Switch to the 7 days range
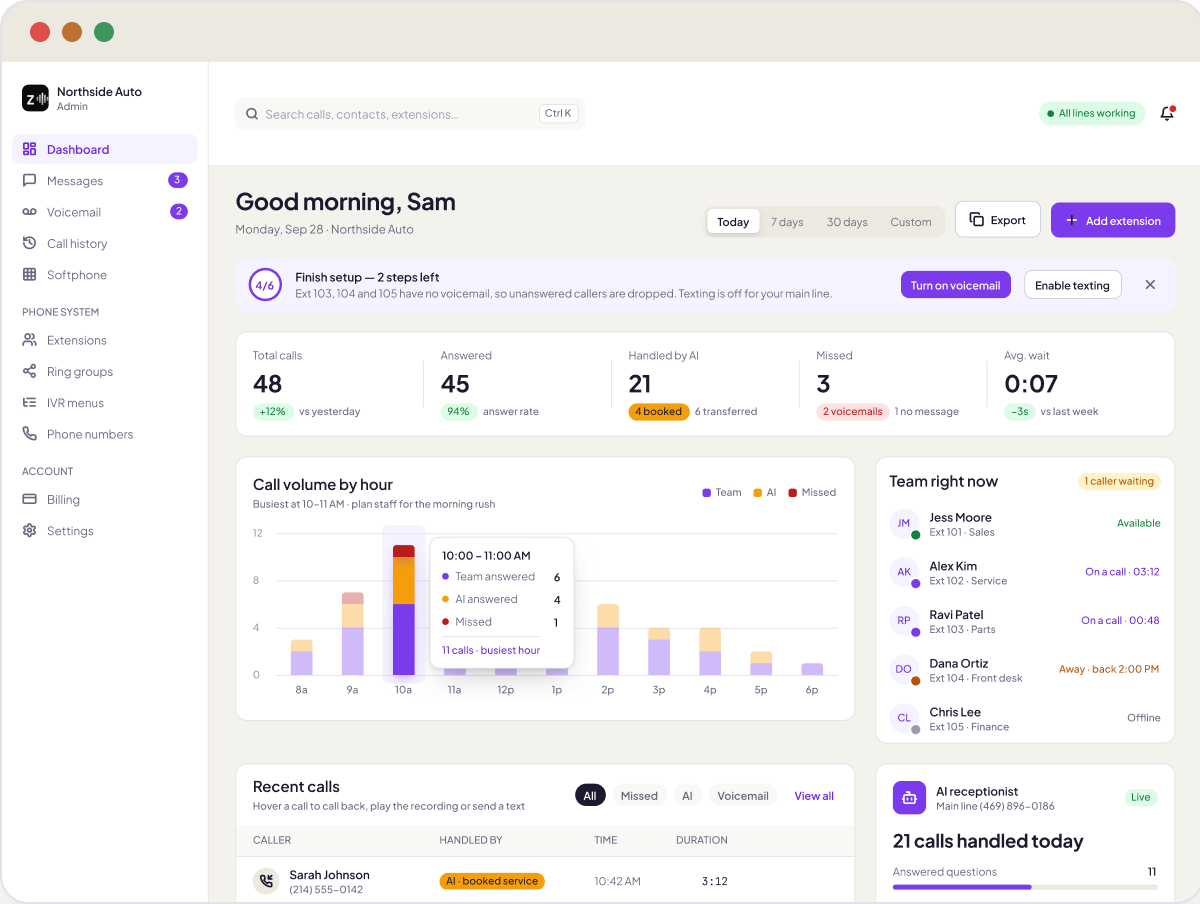1200x904 pixels. (x=787, y=222)
